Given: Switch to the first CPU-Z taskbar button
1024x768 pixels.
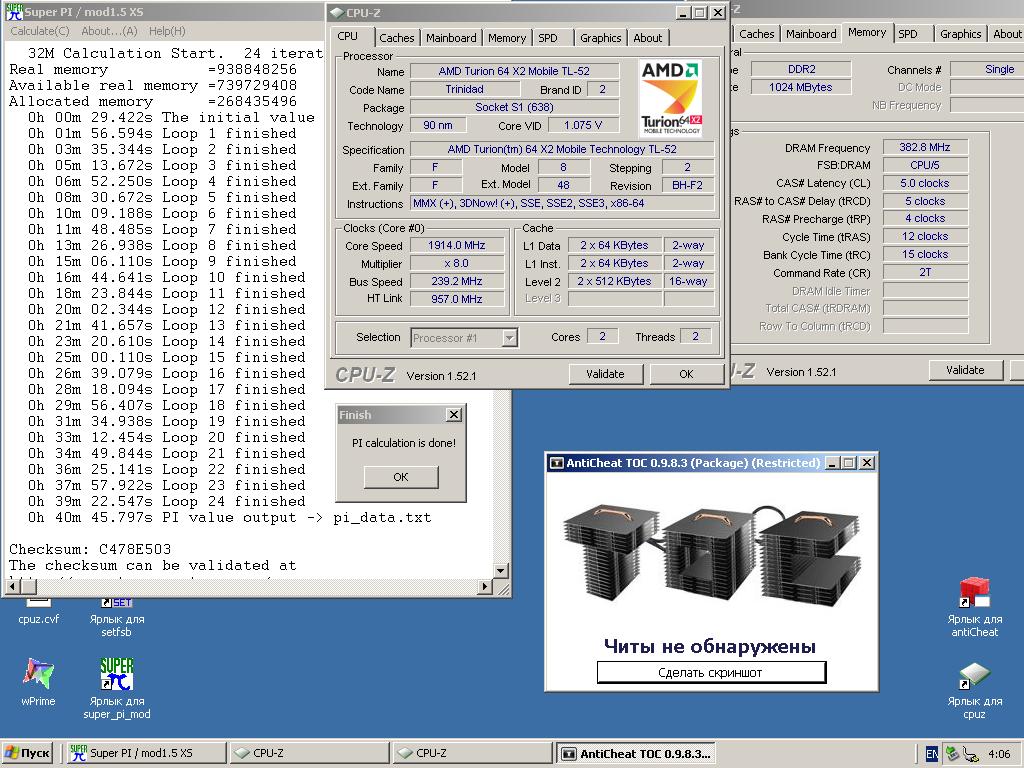Looking at the screenshot, I should [309, 753].
